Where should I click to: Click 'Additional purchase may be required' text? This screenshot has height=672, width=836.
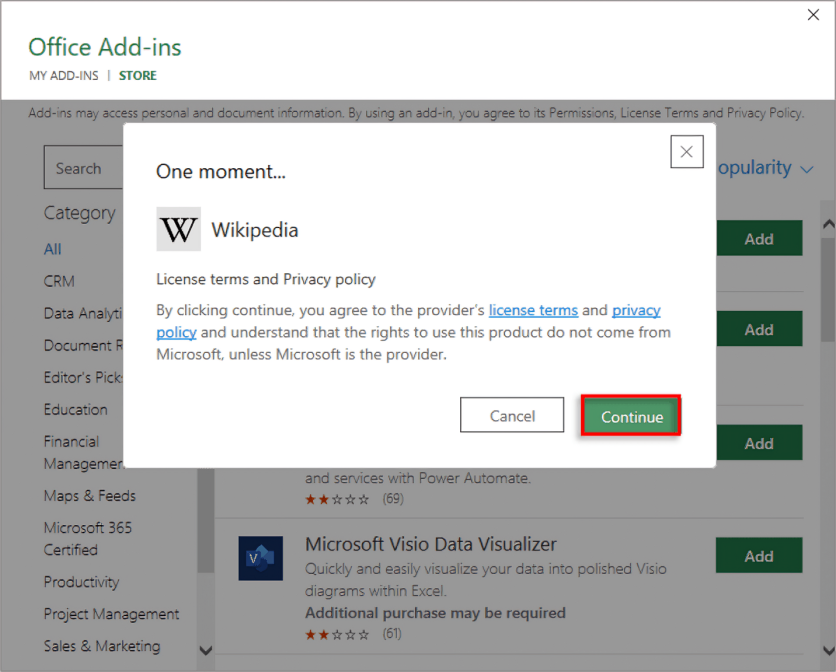435,613
